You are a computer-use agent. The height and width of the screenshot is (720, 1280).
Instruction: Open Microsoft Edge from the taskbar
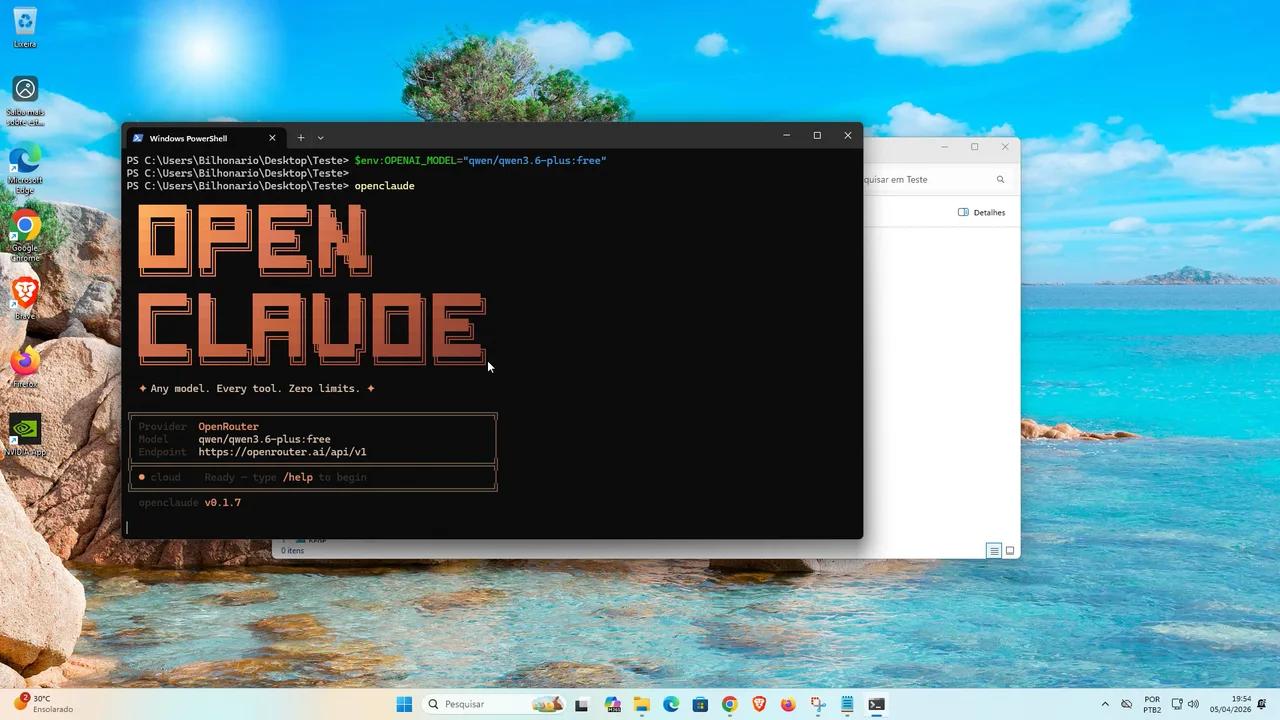coord(671,704)
